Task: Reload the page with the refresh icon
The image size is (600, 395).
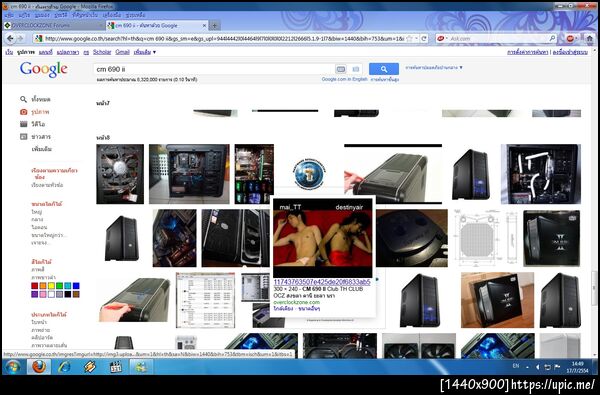Action: pos(424,38)
